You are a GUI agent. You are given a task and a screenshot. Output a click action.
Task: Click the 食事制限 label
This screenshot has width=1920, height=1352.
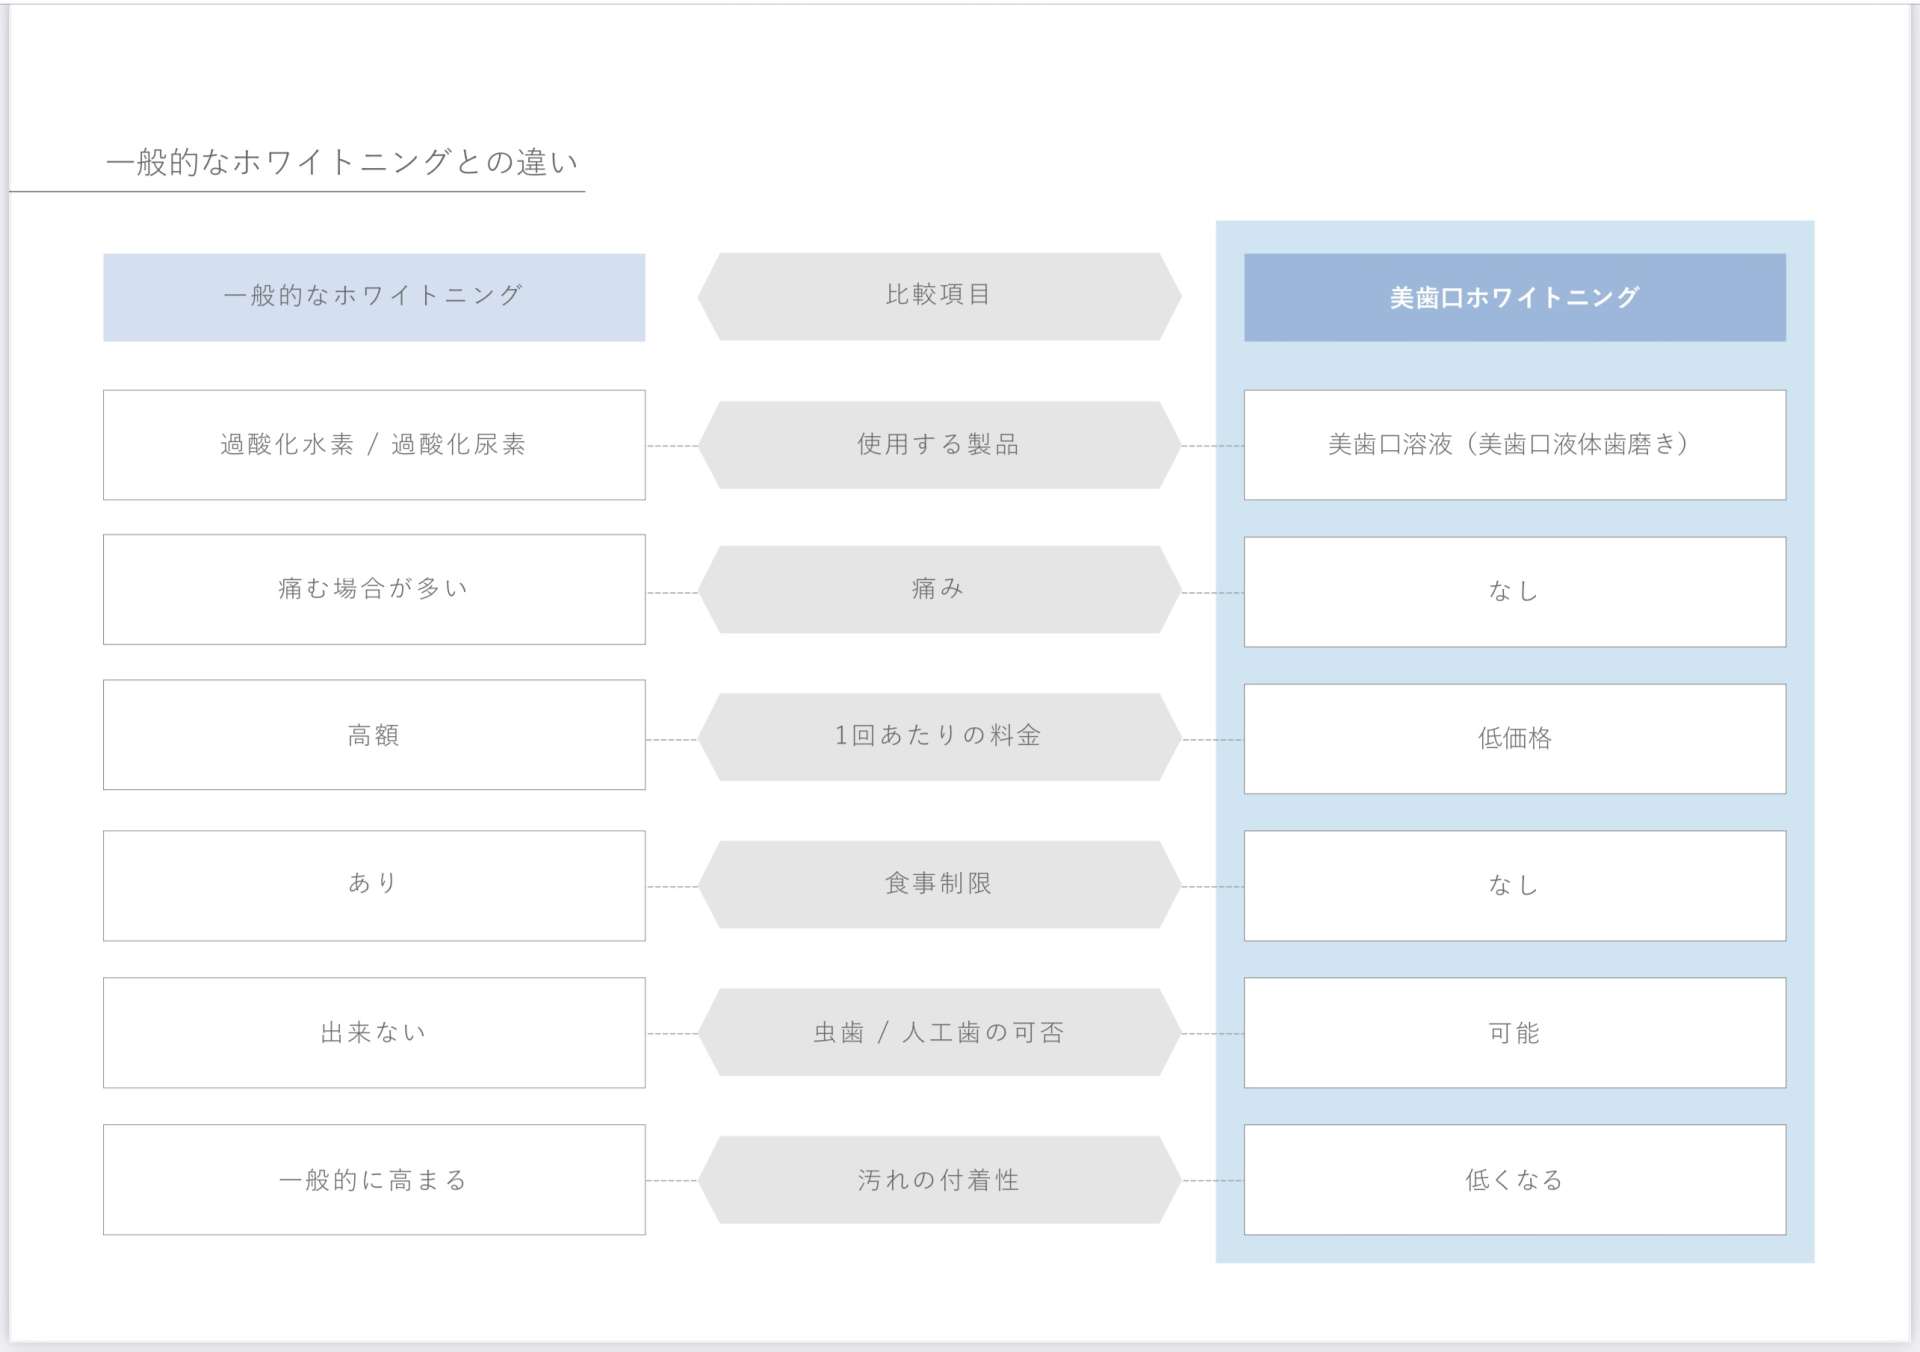coord(939,884)
